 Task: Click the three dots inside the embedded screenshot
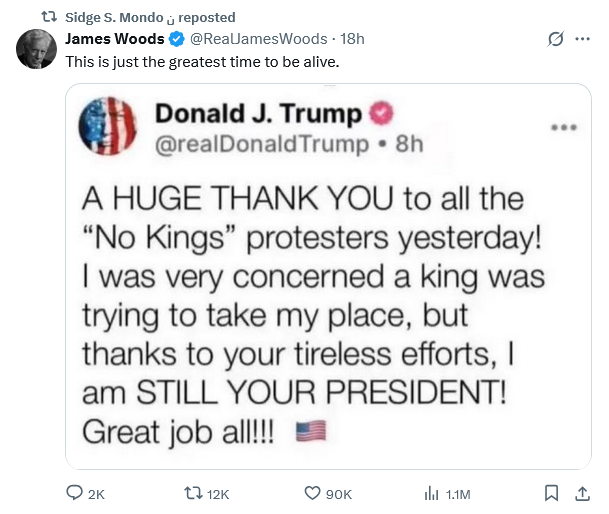pos(565,128)
